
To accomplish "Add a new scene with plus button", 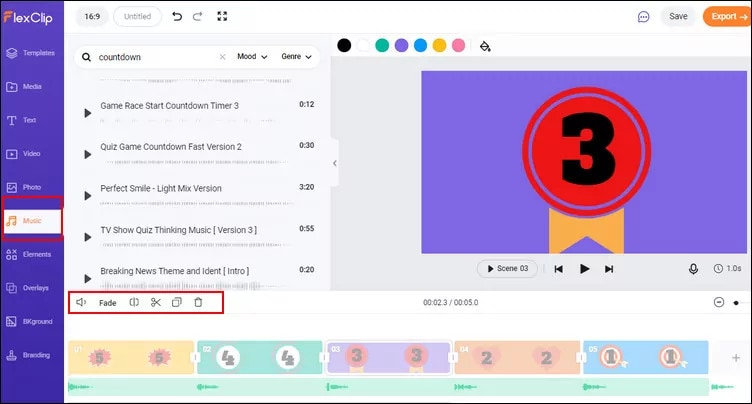I will coord(736,357).
